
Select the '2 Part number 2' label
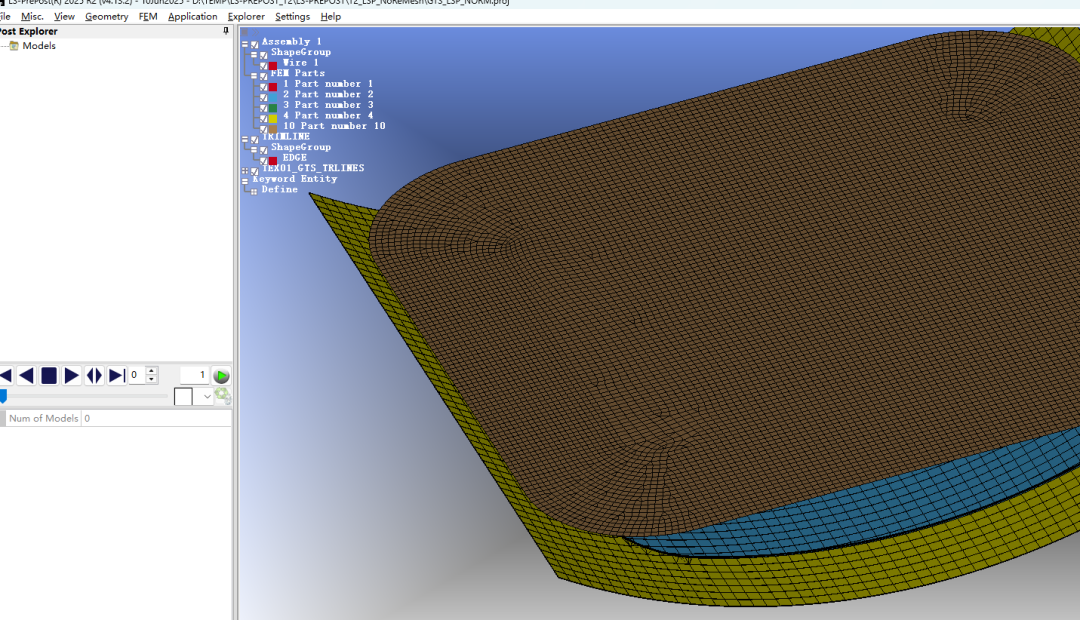tap(328, 94)
